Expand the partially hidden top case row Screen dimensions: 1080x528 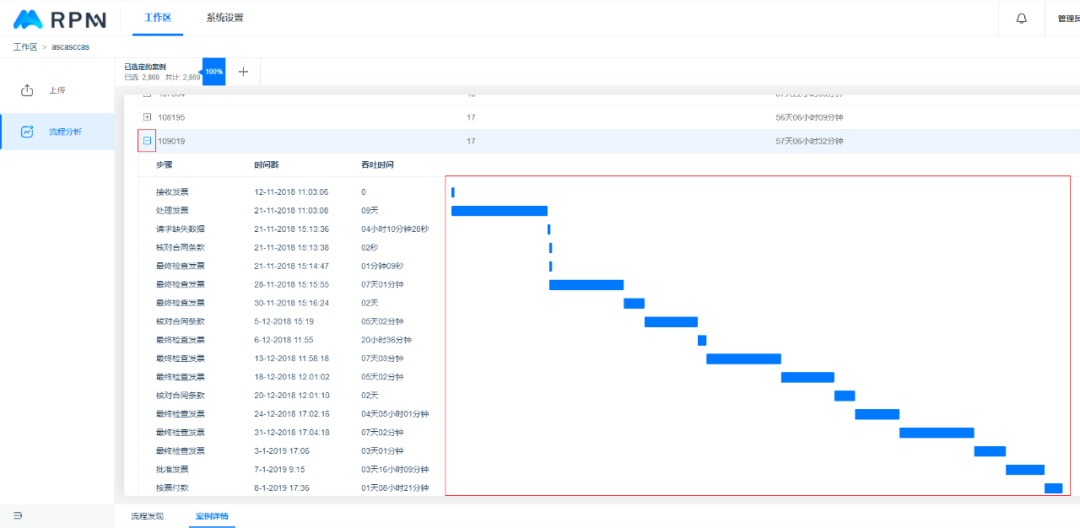tap(147, 96)
